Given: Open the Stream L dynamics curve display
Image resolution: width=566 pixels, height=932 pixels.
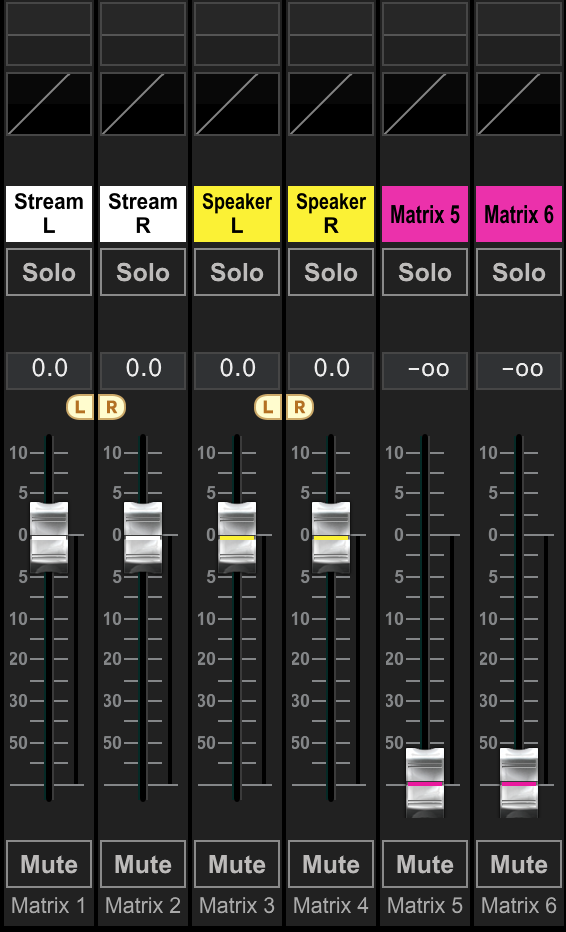Looking at the screenshot, I should point(49,104).
